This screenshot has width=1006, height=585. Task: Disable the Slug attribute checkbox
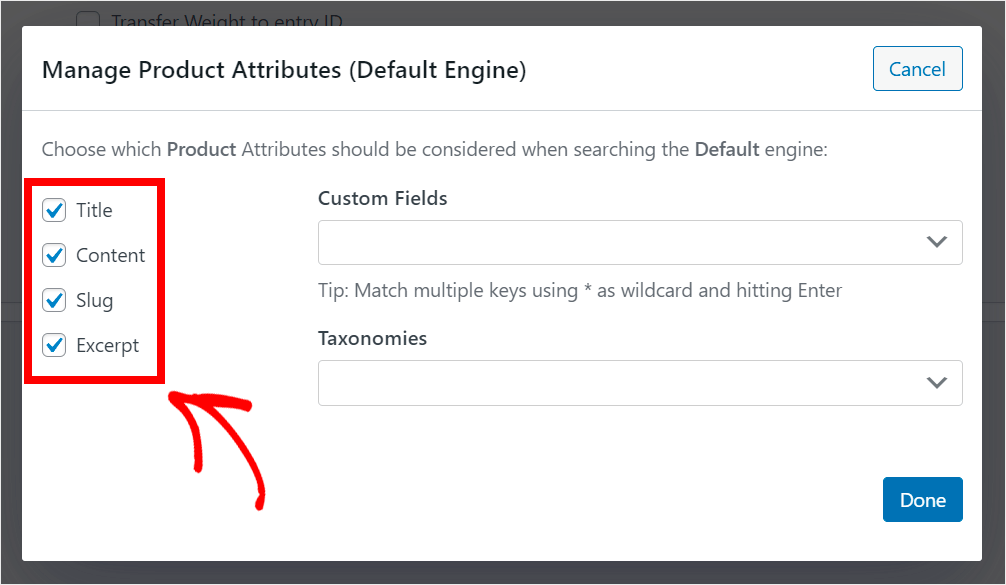pos(54,301)
